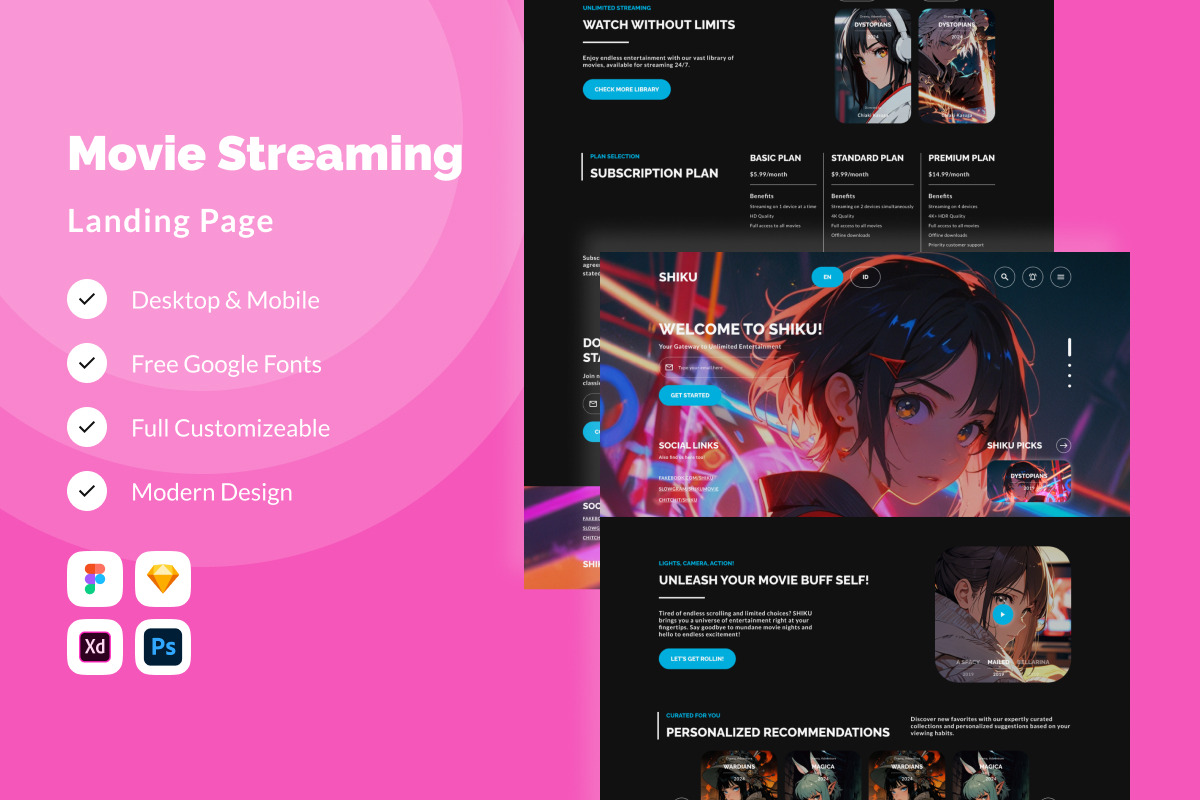
Task: Switch language to EN
Action: point(827,277)
